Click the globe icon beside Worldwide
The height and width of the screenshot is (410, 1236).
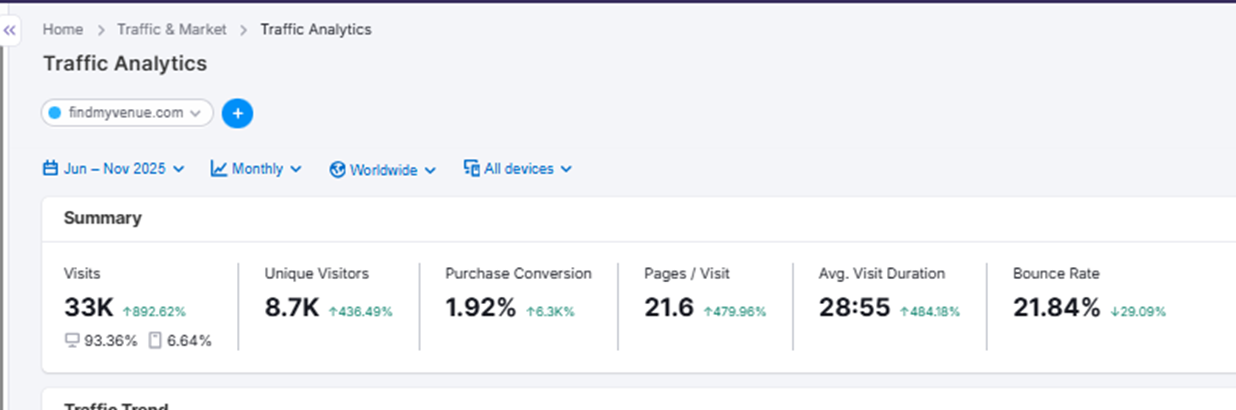coord(338,170)
